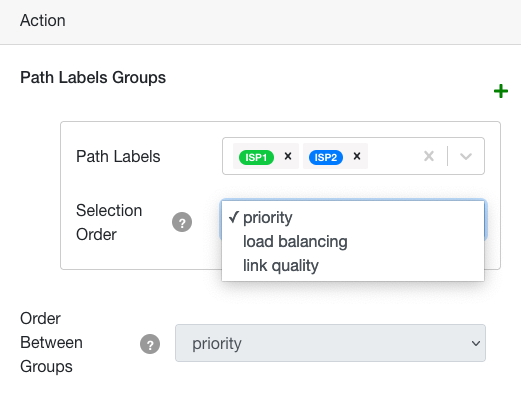This screenshot has width=522, height=394.
Task: Add a new path labels group
Action: (x=501, y=91)
